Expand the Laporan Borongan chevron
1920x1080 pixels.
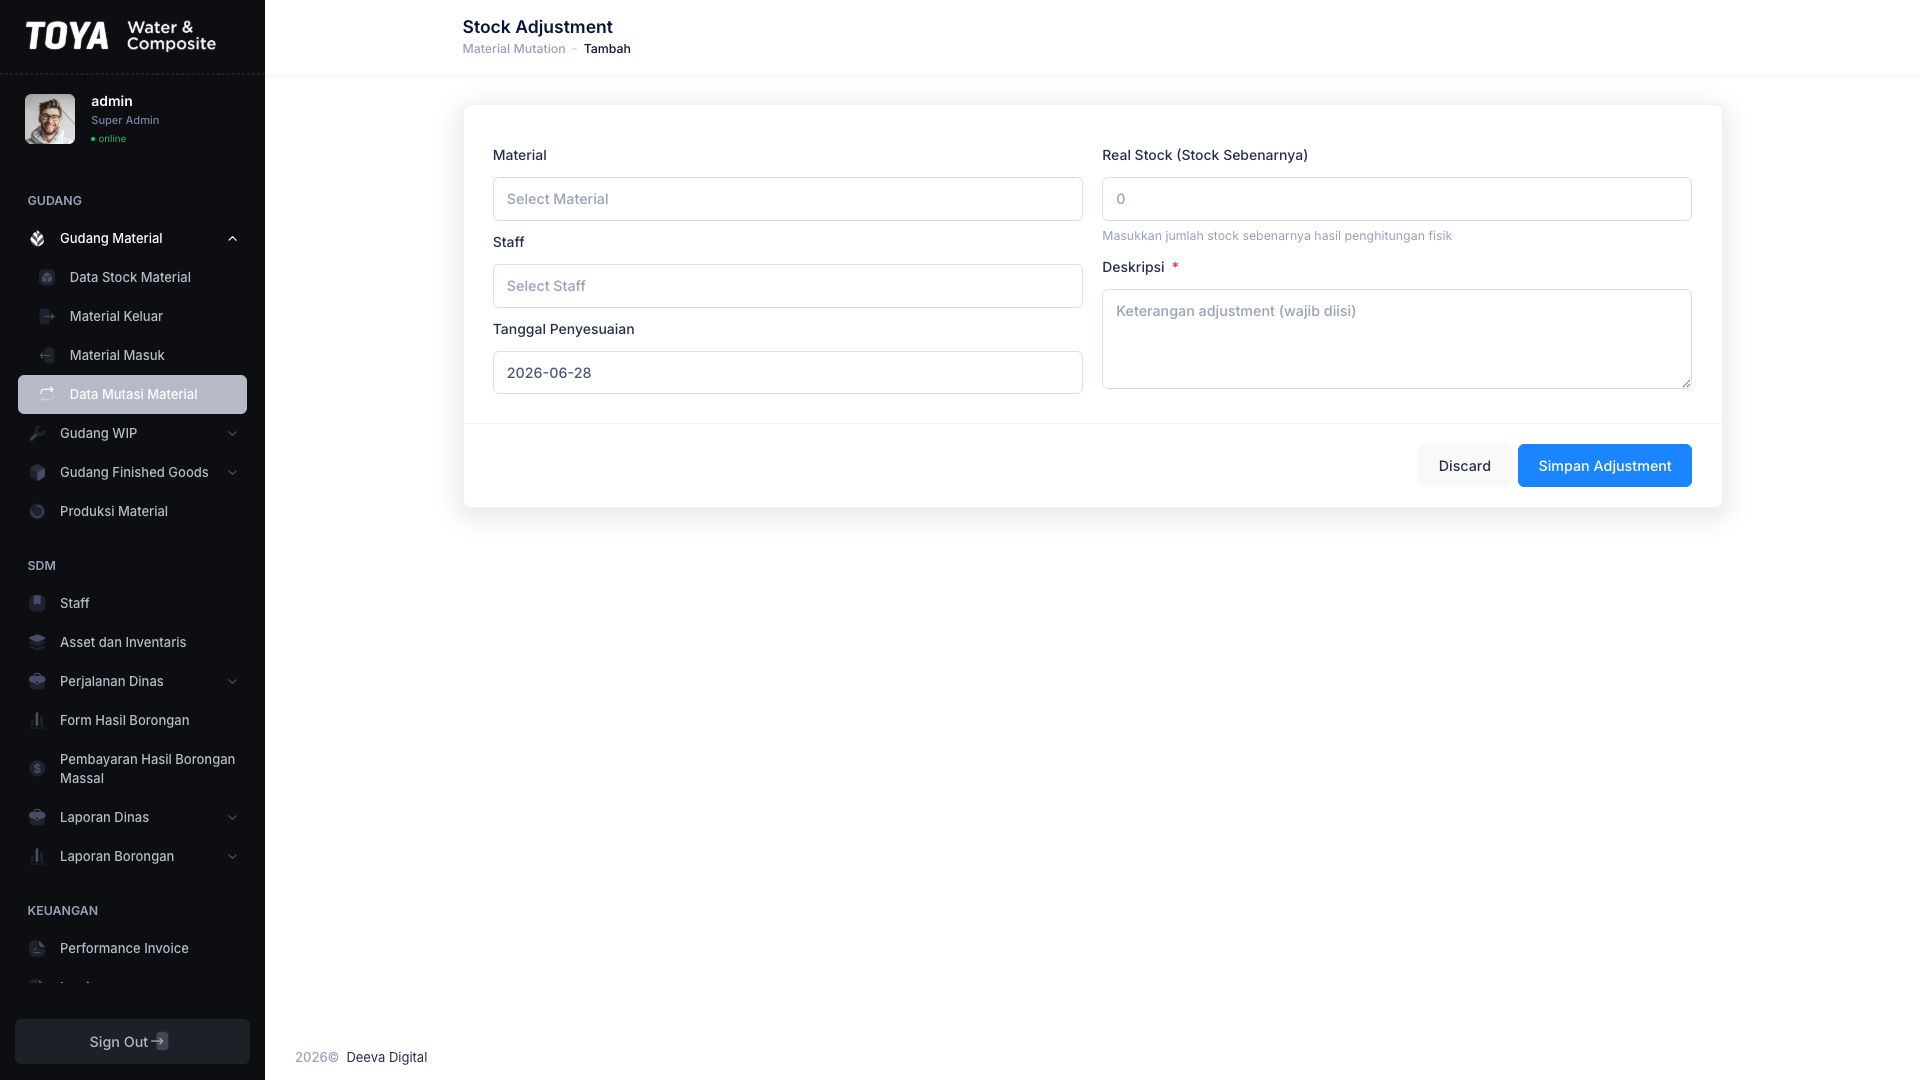tap(232, 857)
